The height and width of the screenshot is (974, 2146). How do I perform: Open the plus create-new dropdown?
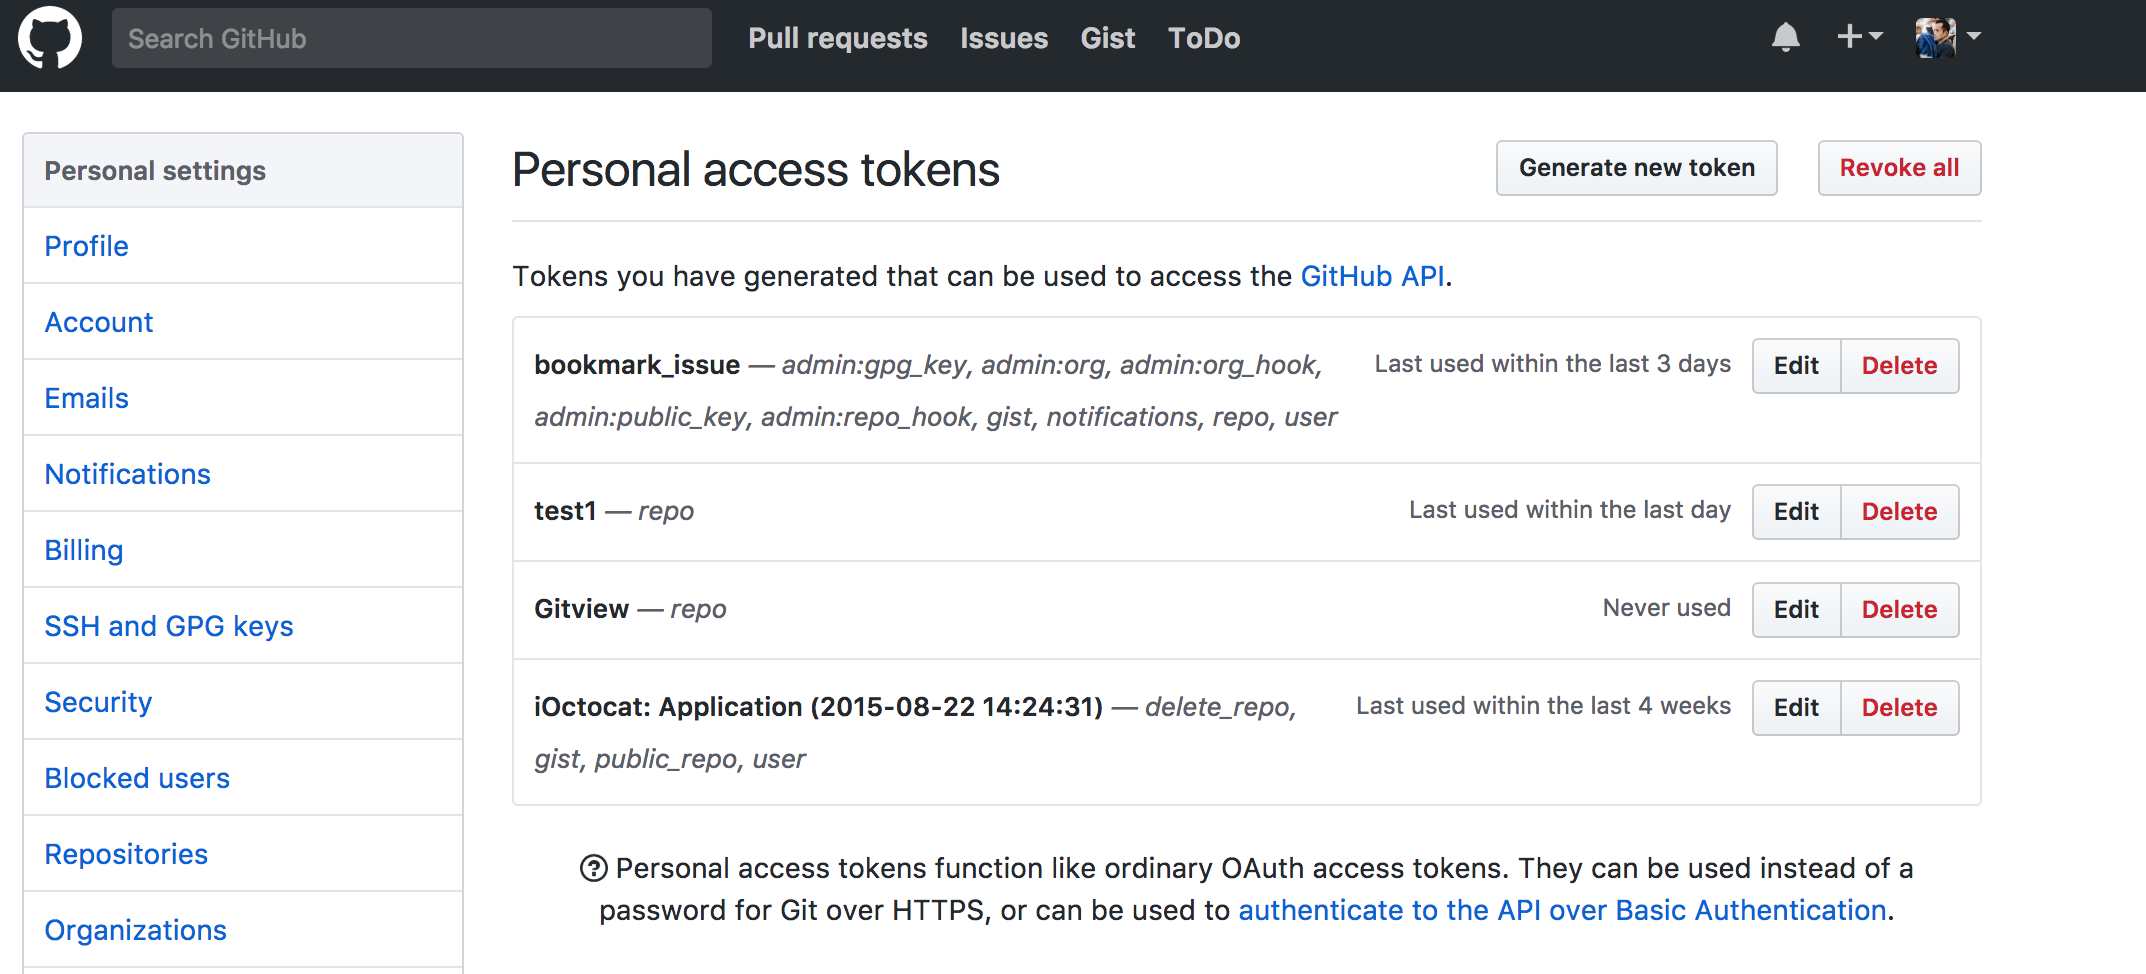coord(1859,37)
